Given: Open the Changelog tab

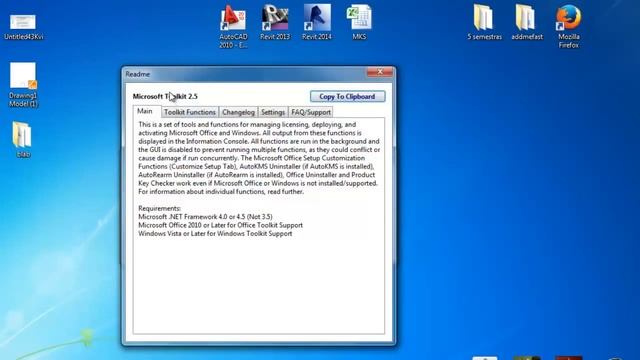Looking at the screenshot, I should pyautogui.click(x=238, y=112).
